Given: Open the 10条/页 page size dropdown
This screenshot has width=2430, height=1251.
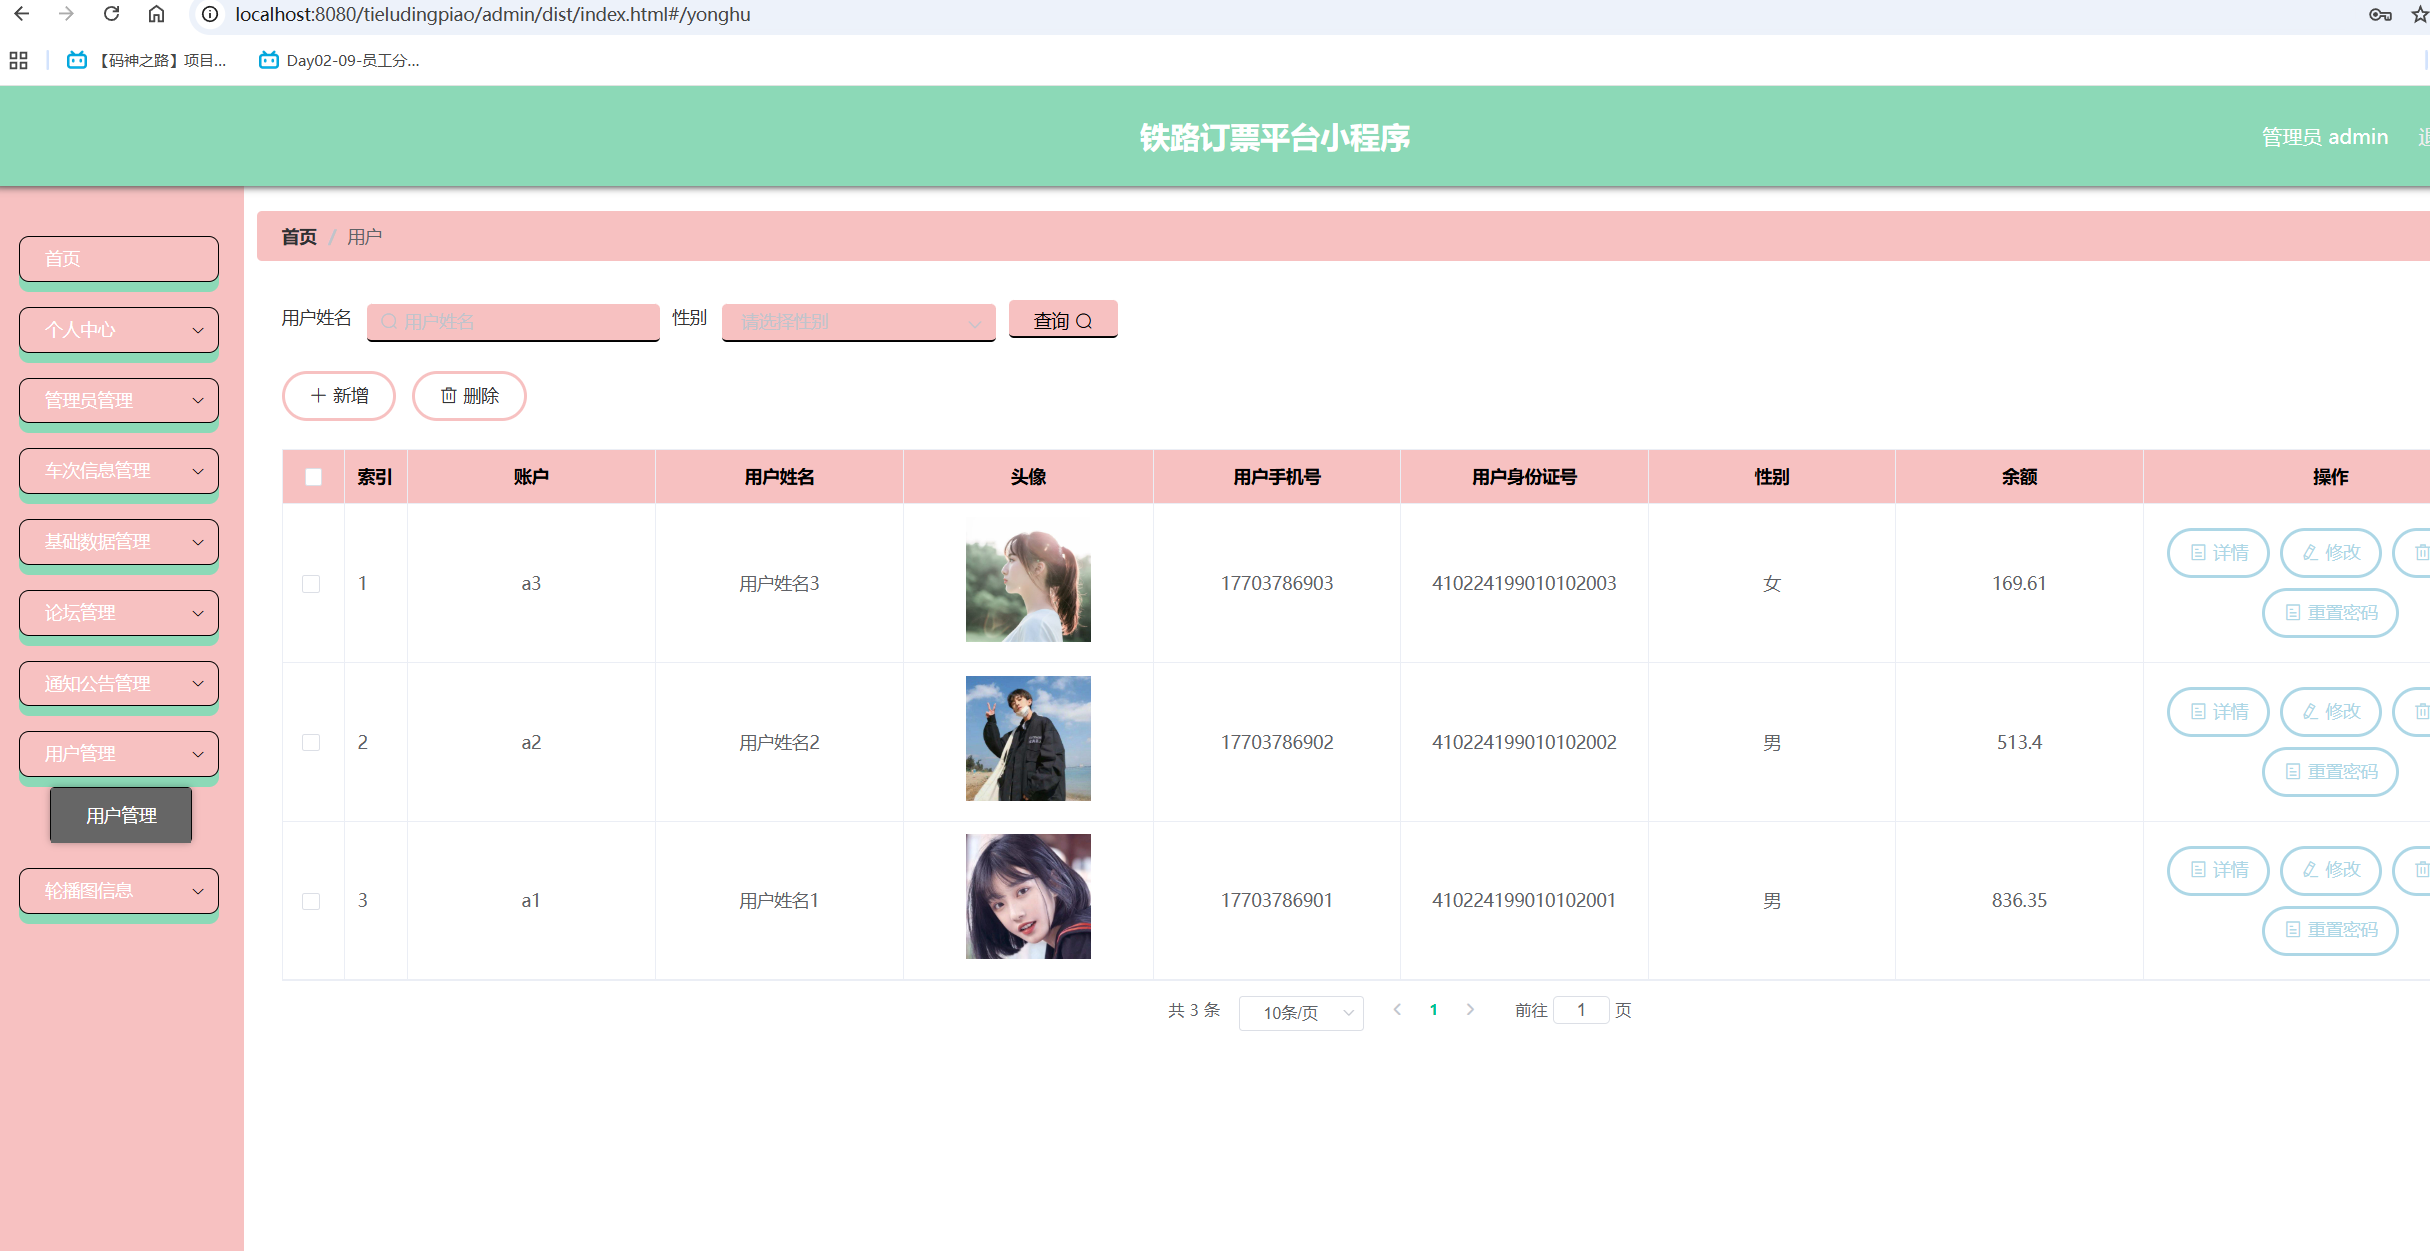Looking at the screenshot, I should pos(1300,1012).
